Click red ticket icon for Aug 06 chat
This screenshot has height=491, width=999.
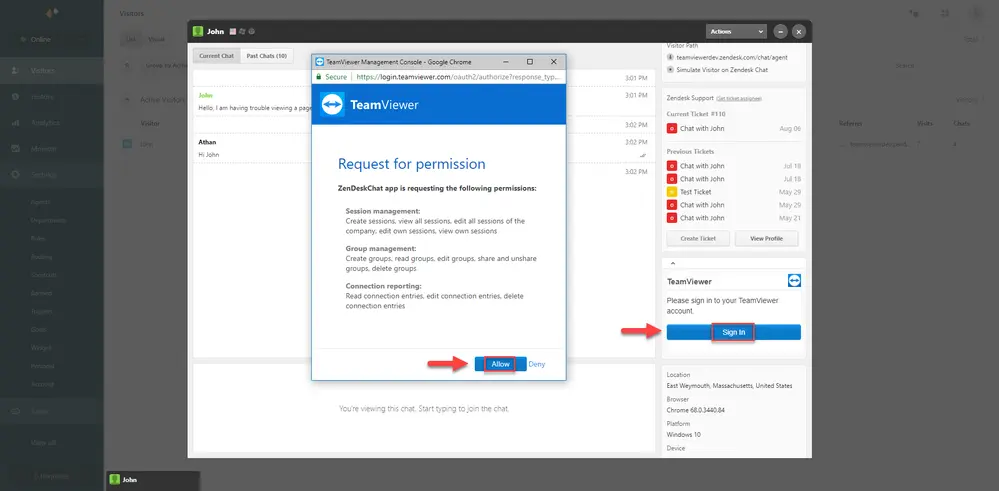(x=672, y=129)
